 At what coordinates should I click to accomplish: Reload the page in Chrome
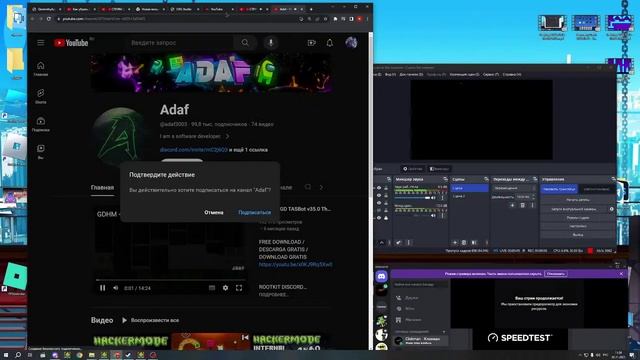tap(49, 19)
